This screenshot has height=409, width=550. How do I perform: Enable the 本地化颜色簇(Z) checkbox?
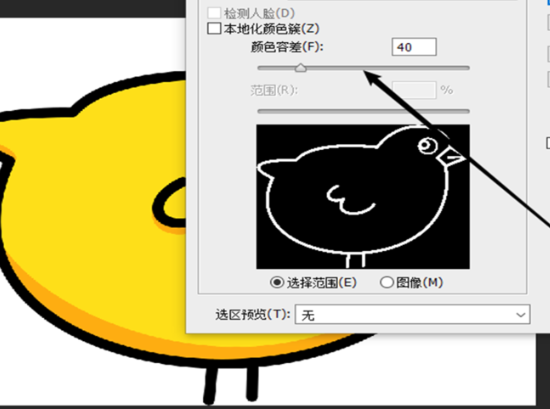tap(214, 28)
